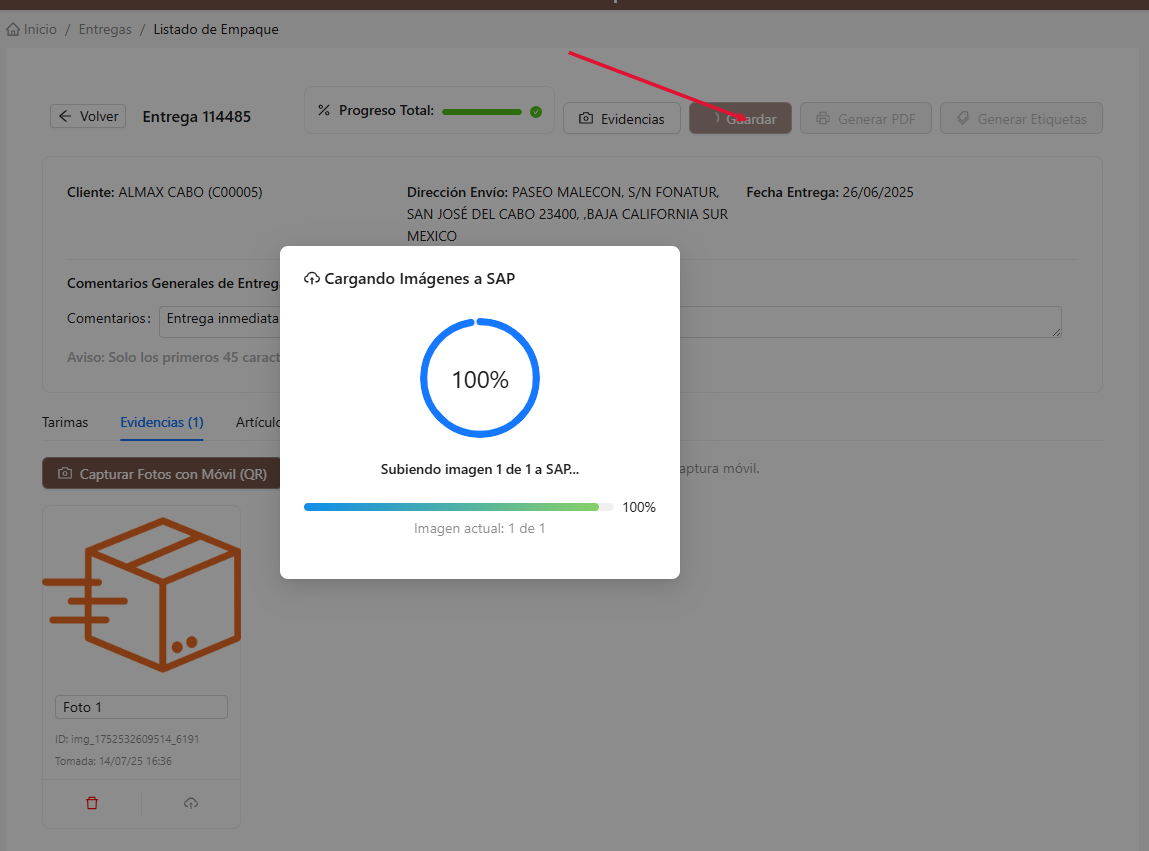The width and height of the screenshot is (1149, 851).
Task: Select Listado de Empaque breadcrumb text
Action: point(215,29)
